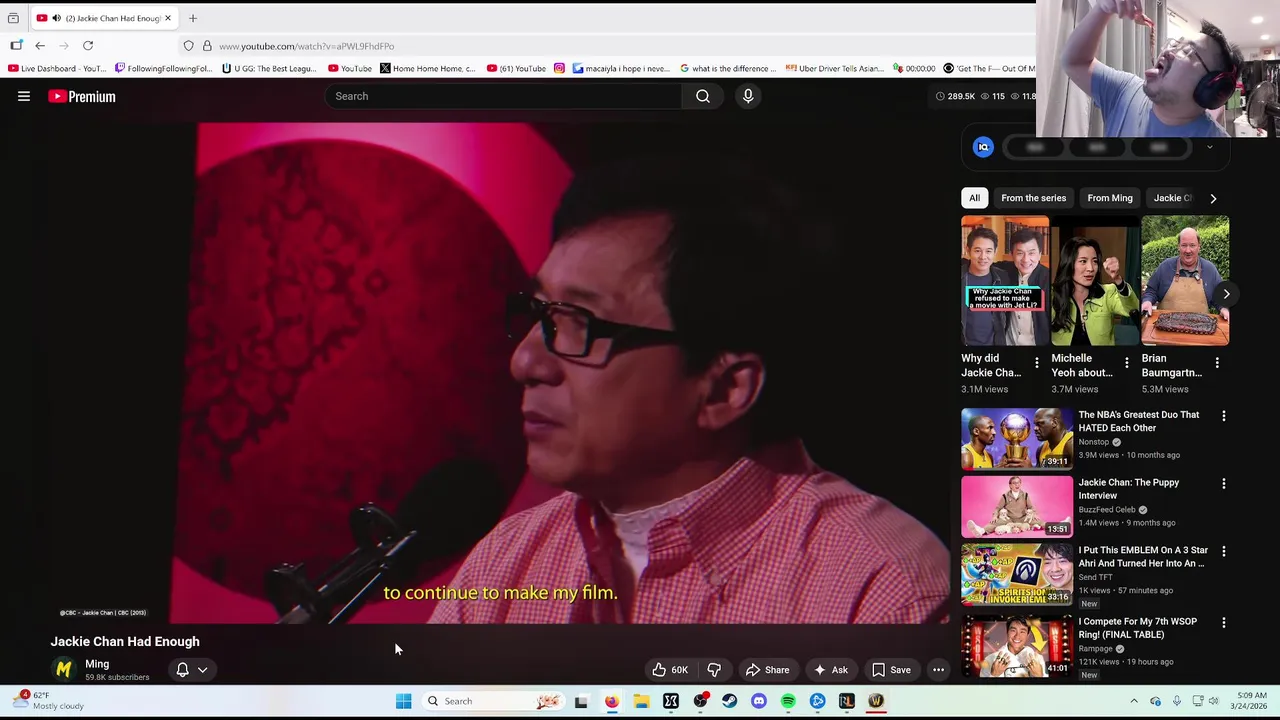Open Brian Baumgartner Short thumbnail

coord(1185,280)
